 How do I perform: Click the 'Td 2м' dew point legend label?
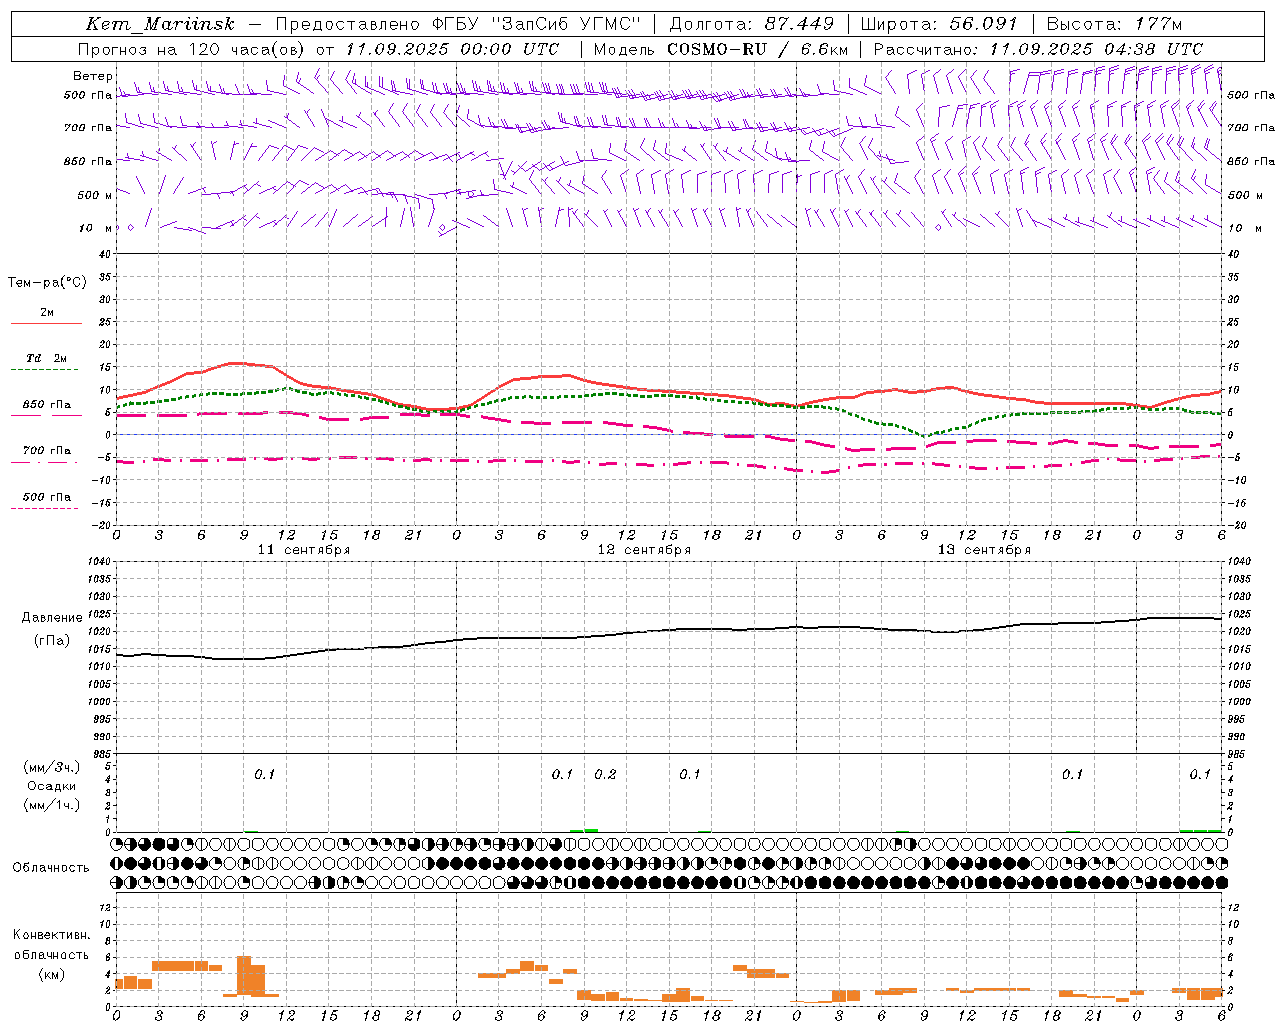click(x=46, y=358)
